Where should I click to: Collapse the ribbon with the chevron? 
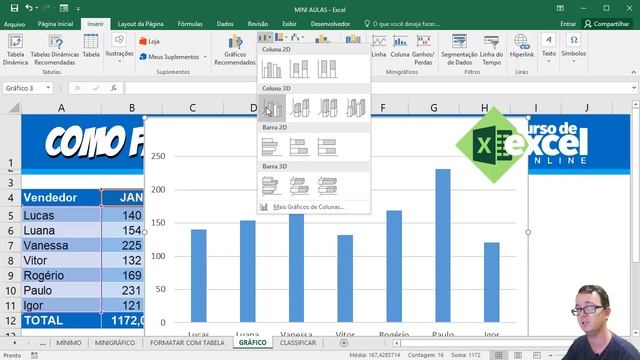click(x=633, y=72)
